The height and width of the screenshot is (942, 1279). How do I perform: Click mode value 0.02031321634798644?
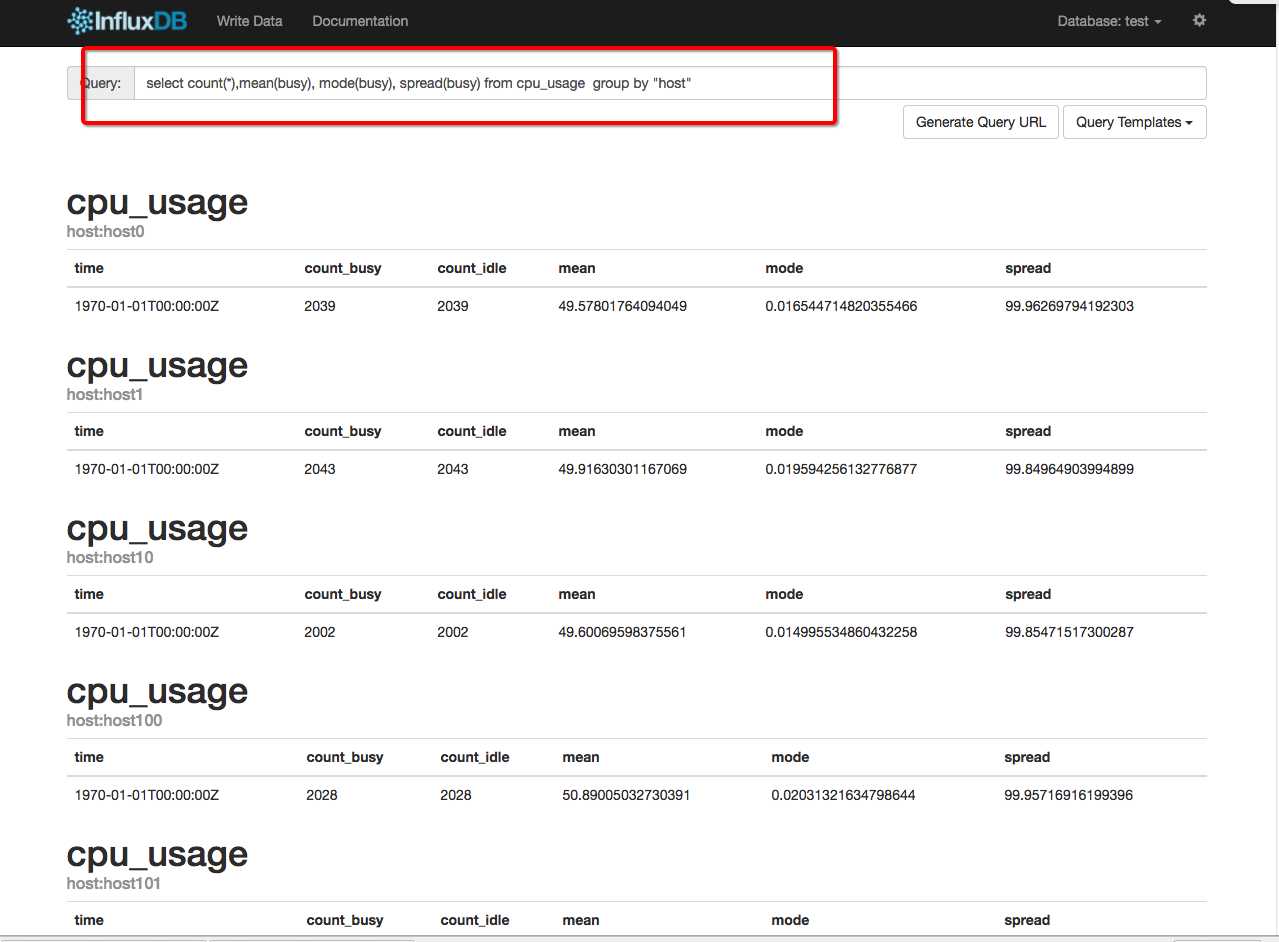tap(843, 796)
